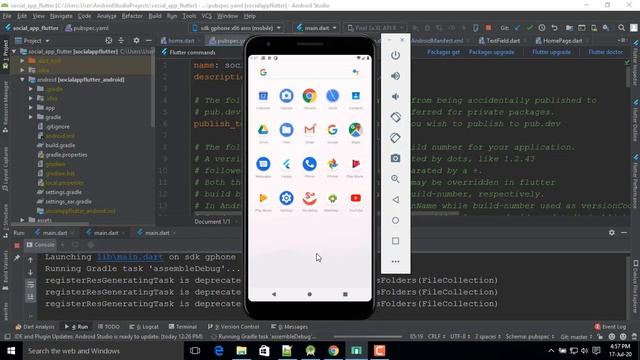This screenshot has width=640, height=360.
Task: Open the Refactor menu
Action: [x=132, y=16]
